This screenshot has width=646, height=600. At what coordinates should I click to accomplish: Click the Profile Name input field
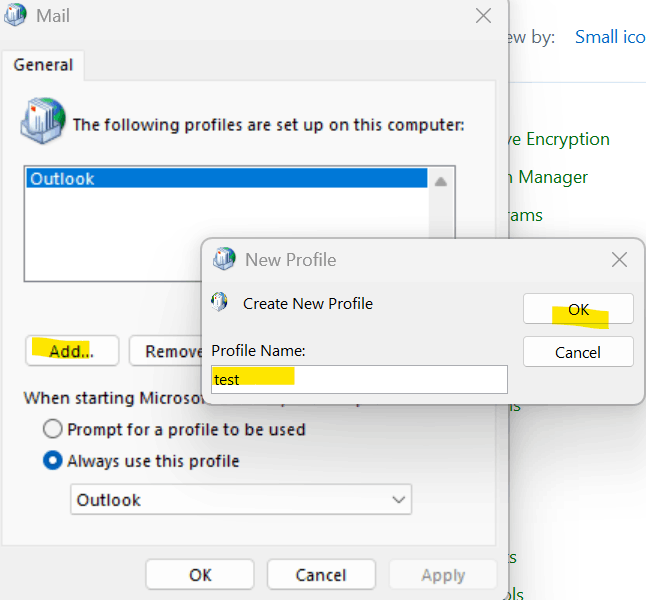point(359,379)
